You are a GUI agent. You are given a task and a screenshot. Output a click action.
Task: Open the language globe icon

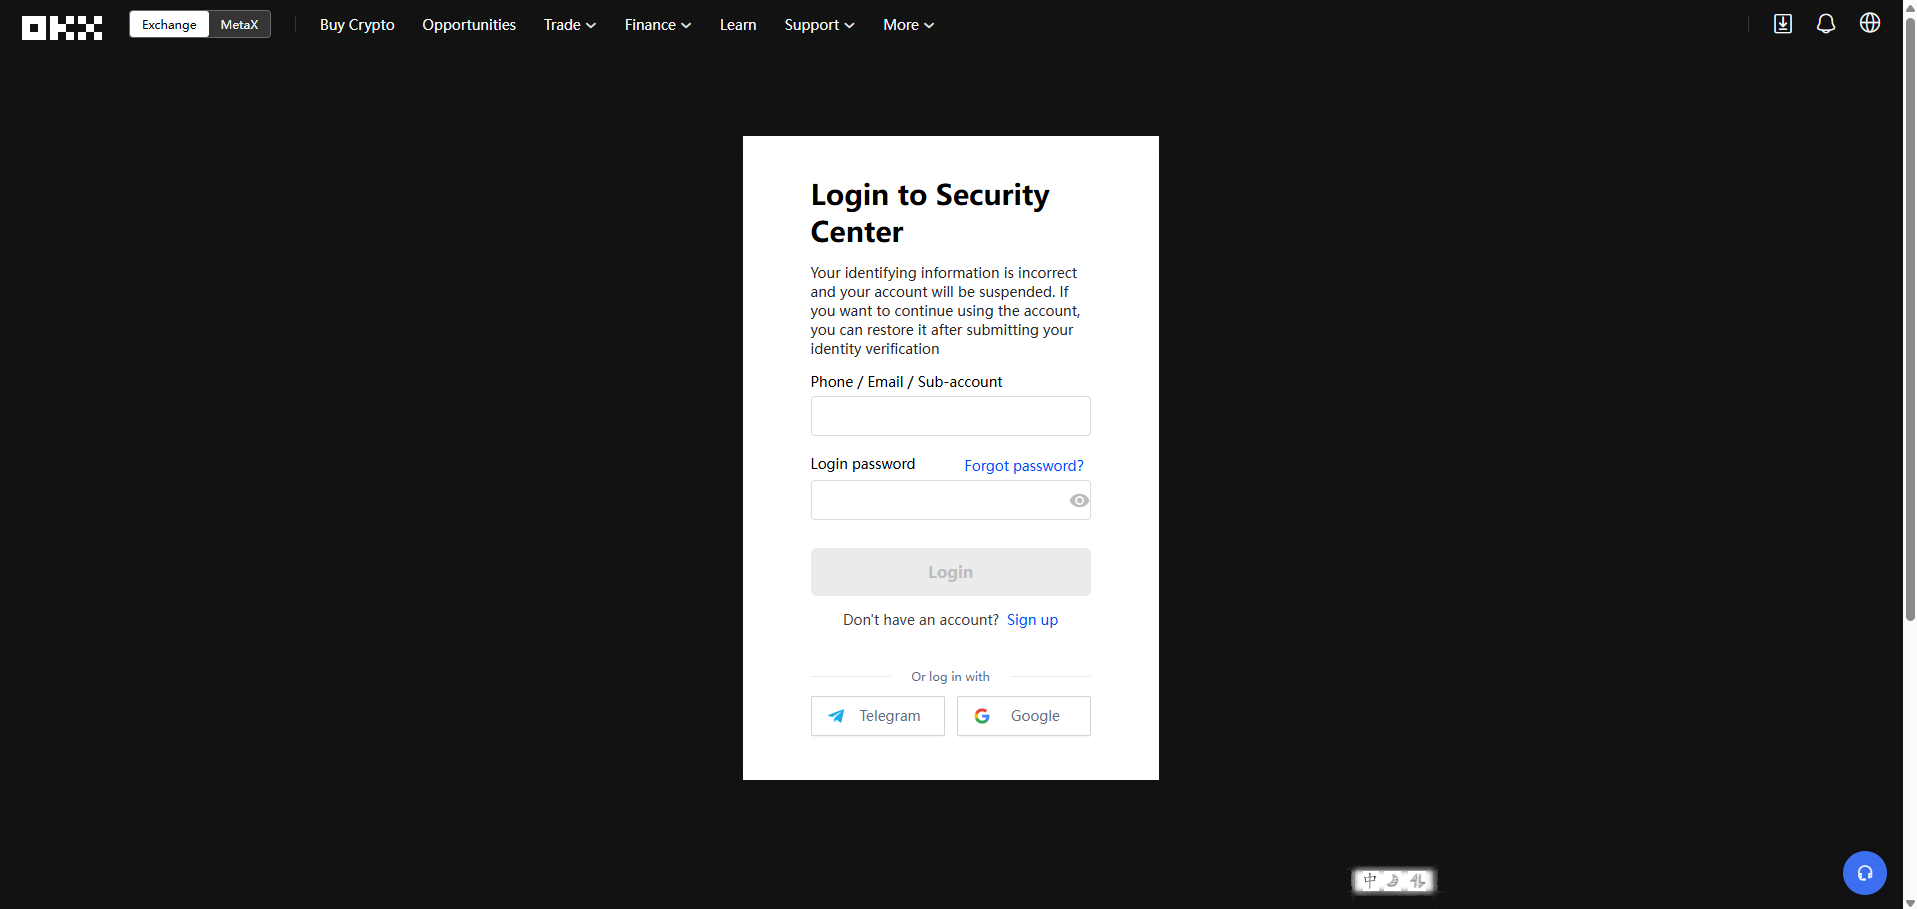[1869, 23]
